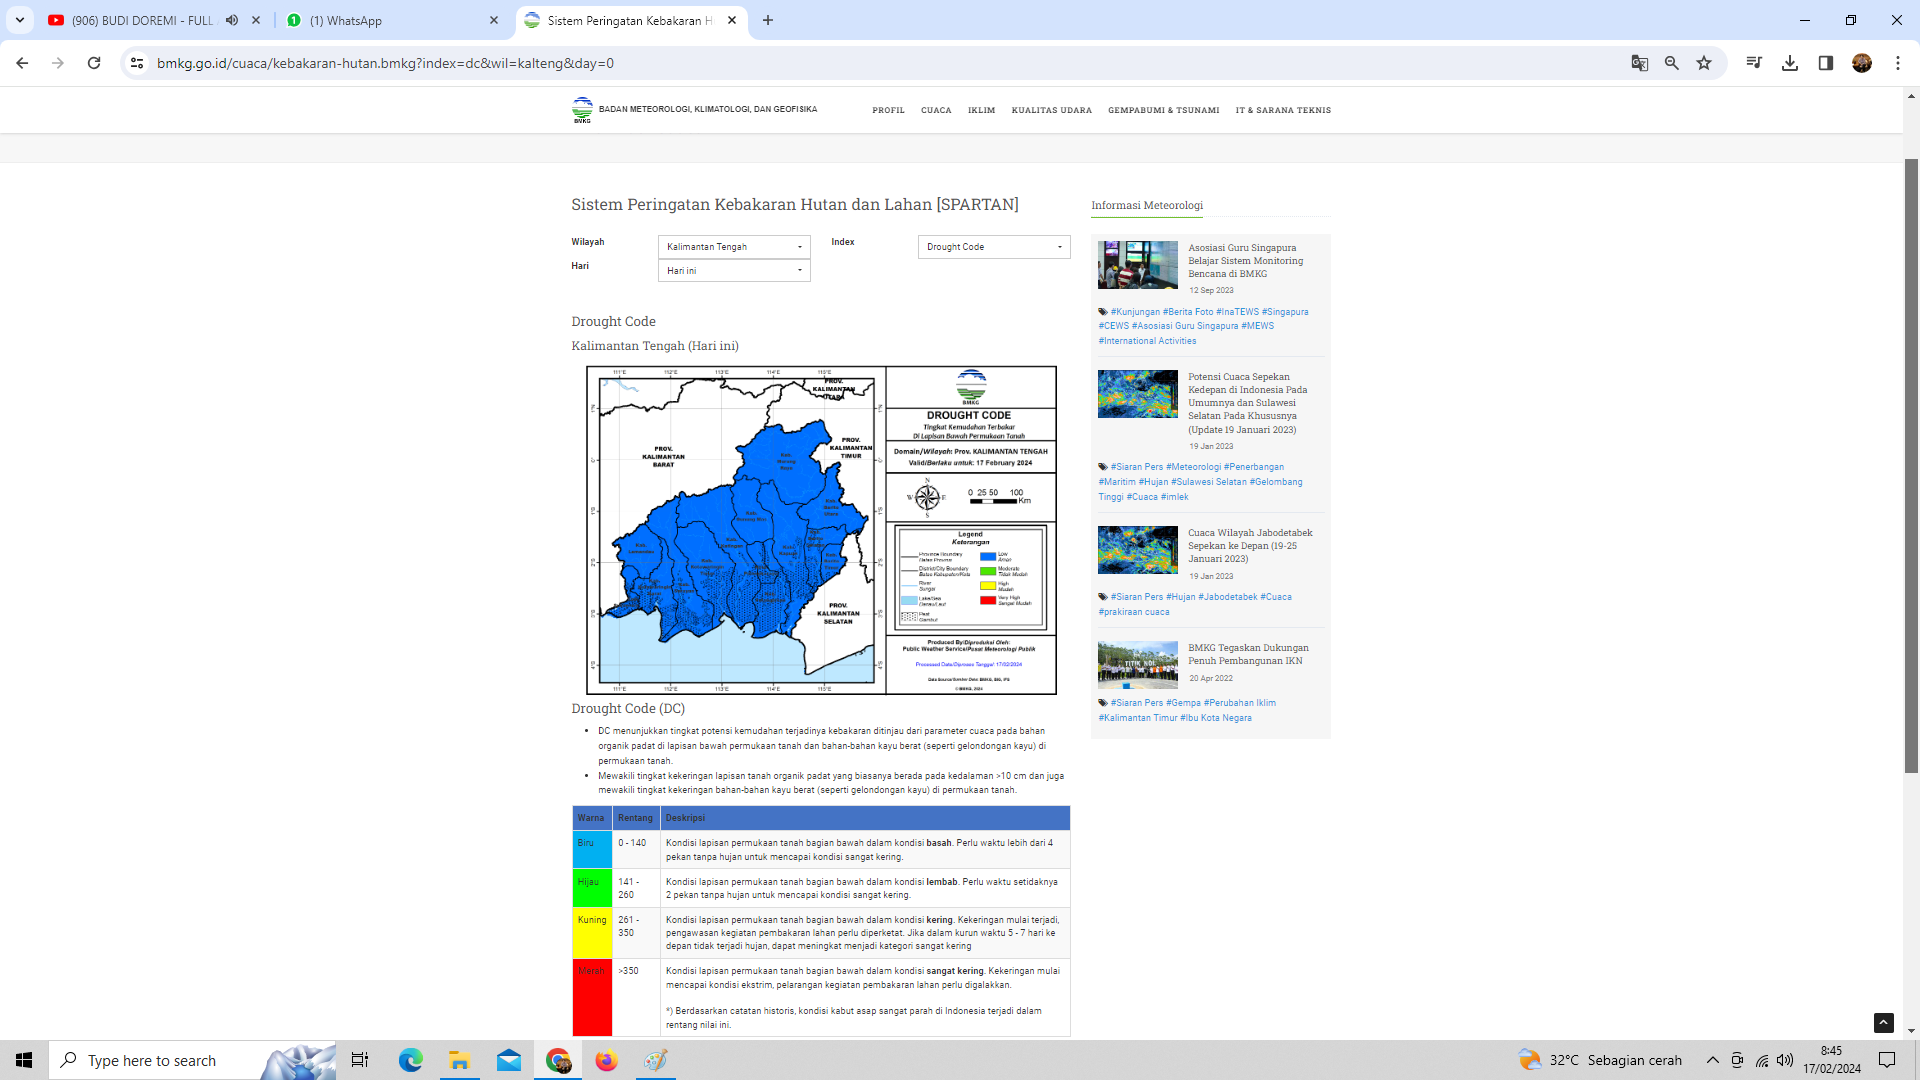Open a new browser tab
The width and height of the screenshot is (1920, 1080).
(768, 20)
